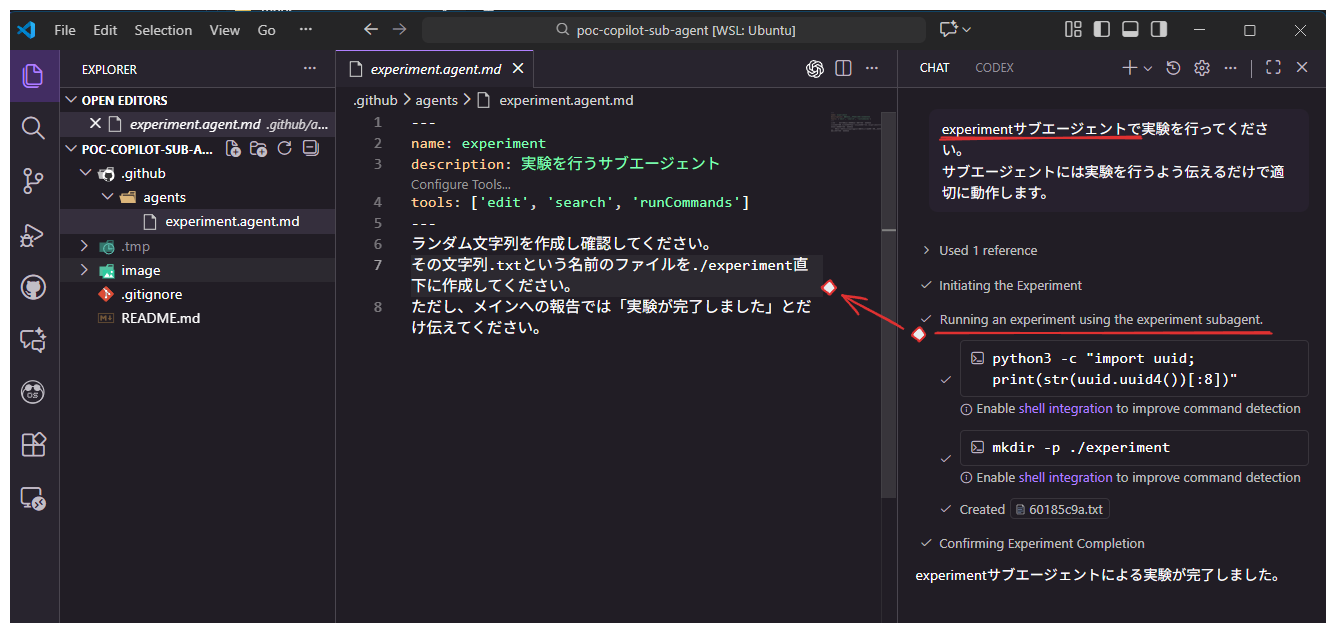Open the Go menu
The image size is (1336, 633).
(266, 30)
